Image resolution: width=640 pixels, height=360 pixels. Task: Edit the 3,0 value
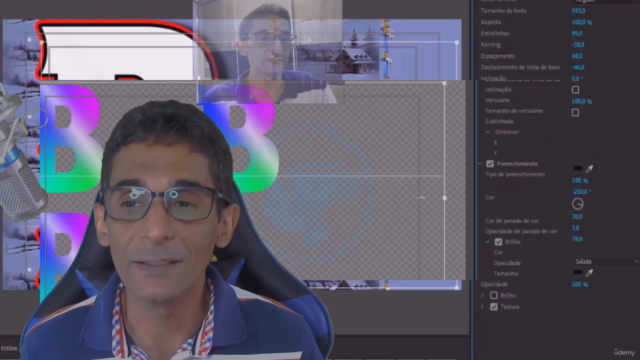[x=576, y=228]
